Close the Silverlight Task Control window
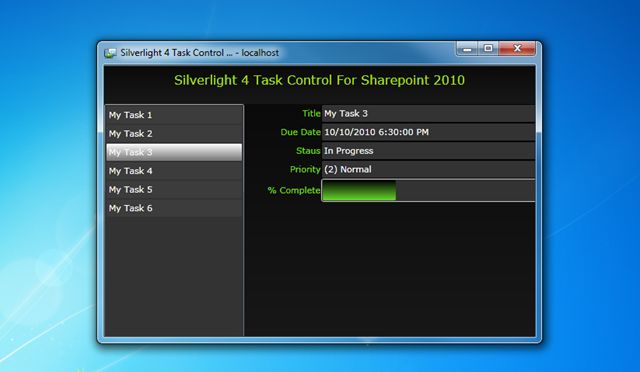This screenshot has height=372, width=640. pyautogui.click(x=517, y=49)
